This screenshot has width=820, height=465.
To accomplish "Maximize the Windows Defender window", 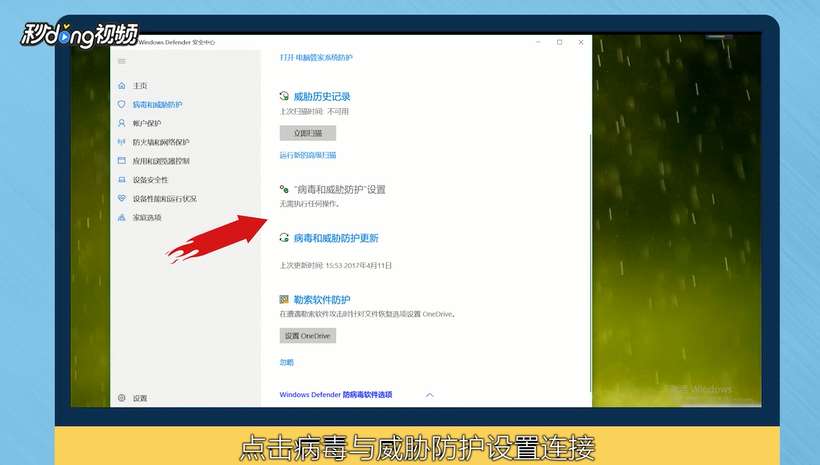I will [560, 42].
